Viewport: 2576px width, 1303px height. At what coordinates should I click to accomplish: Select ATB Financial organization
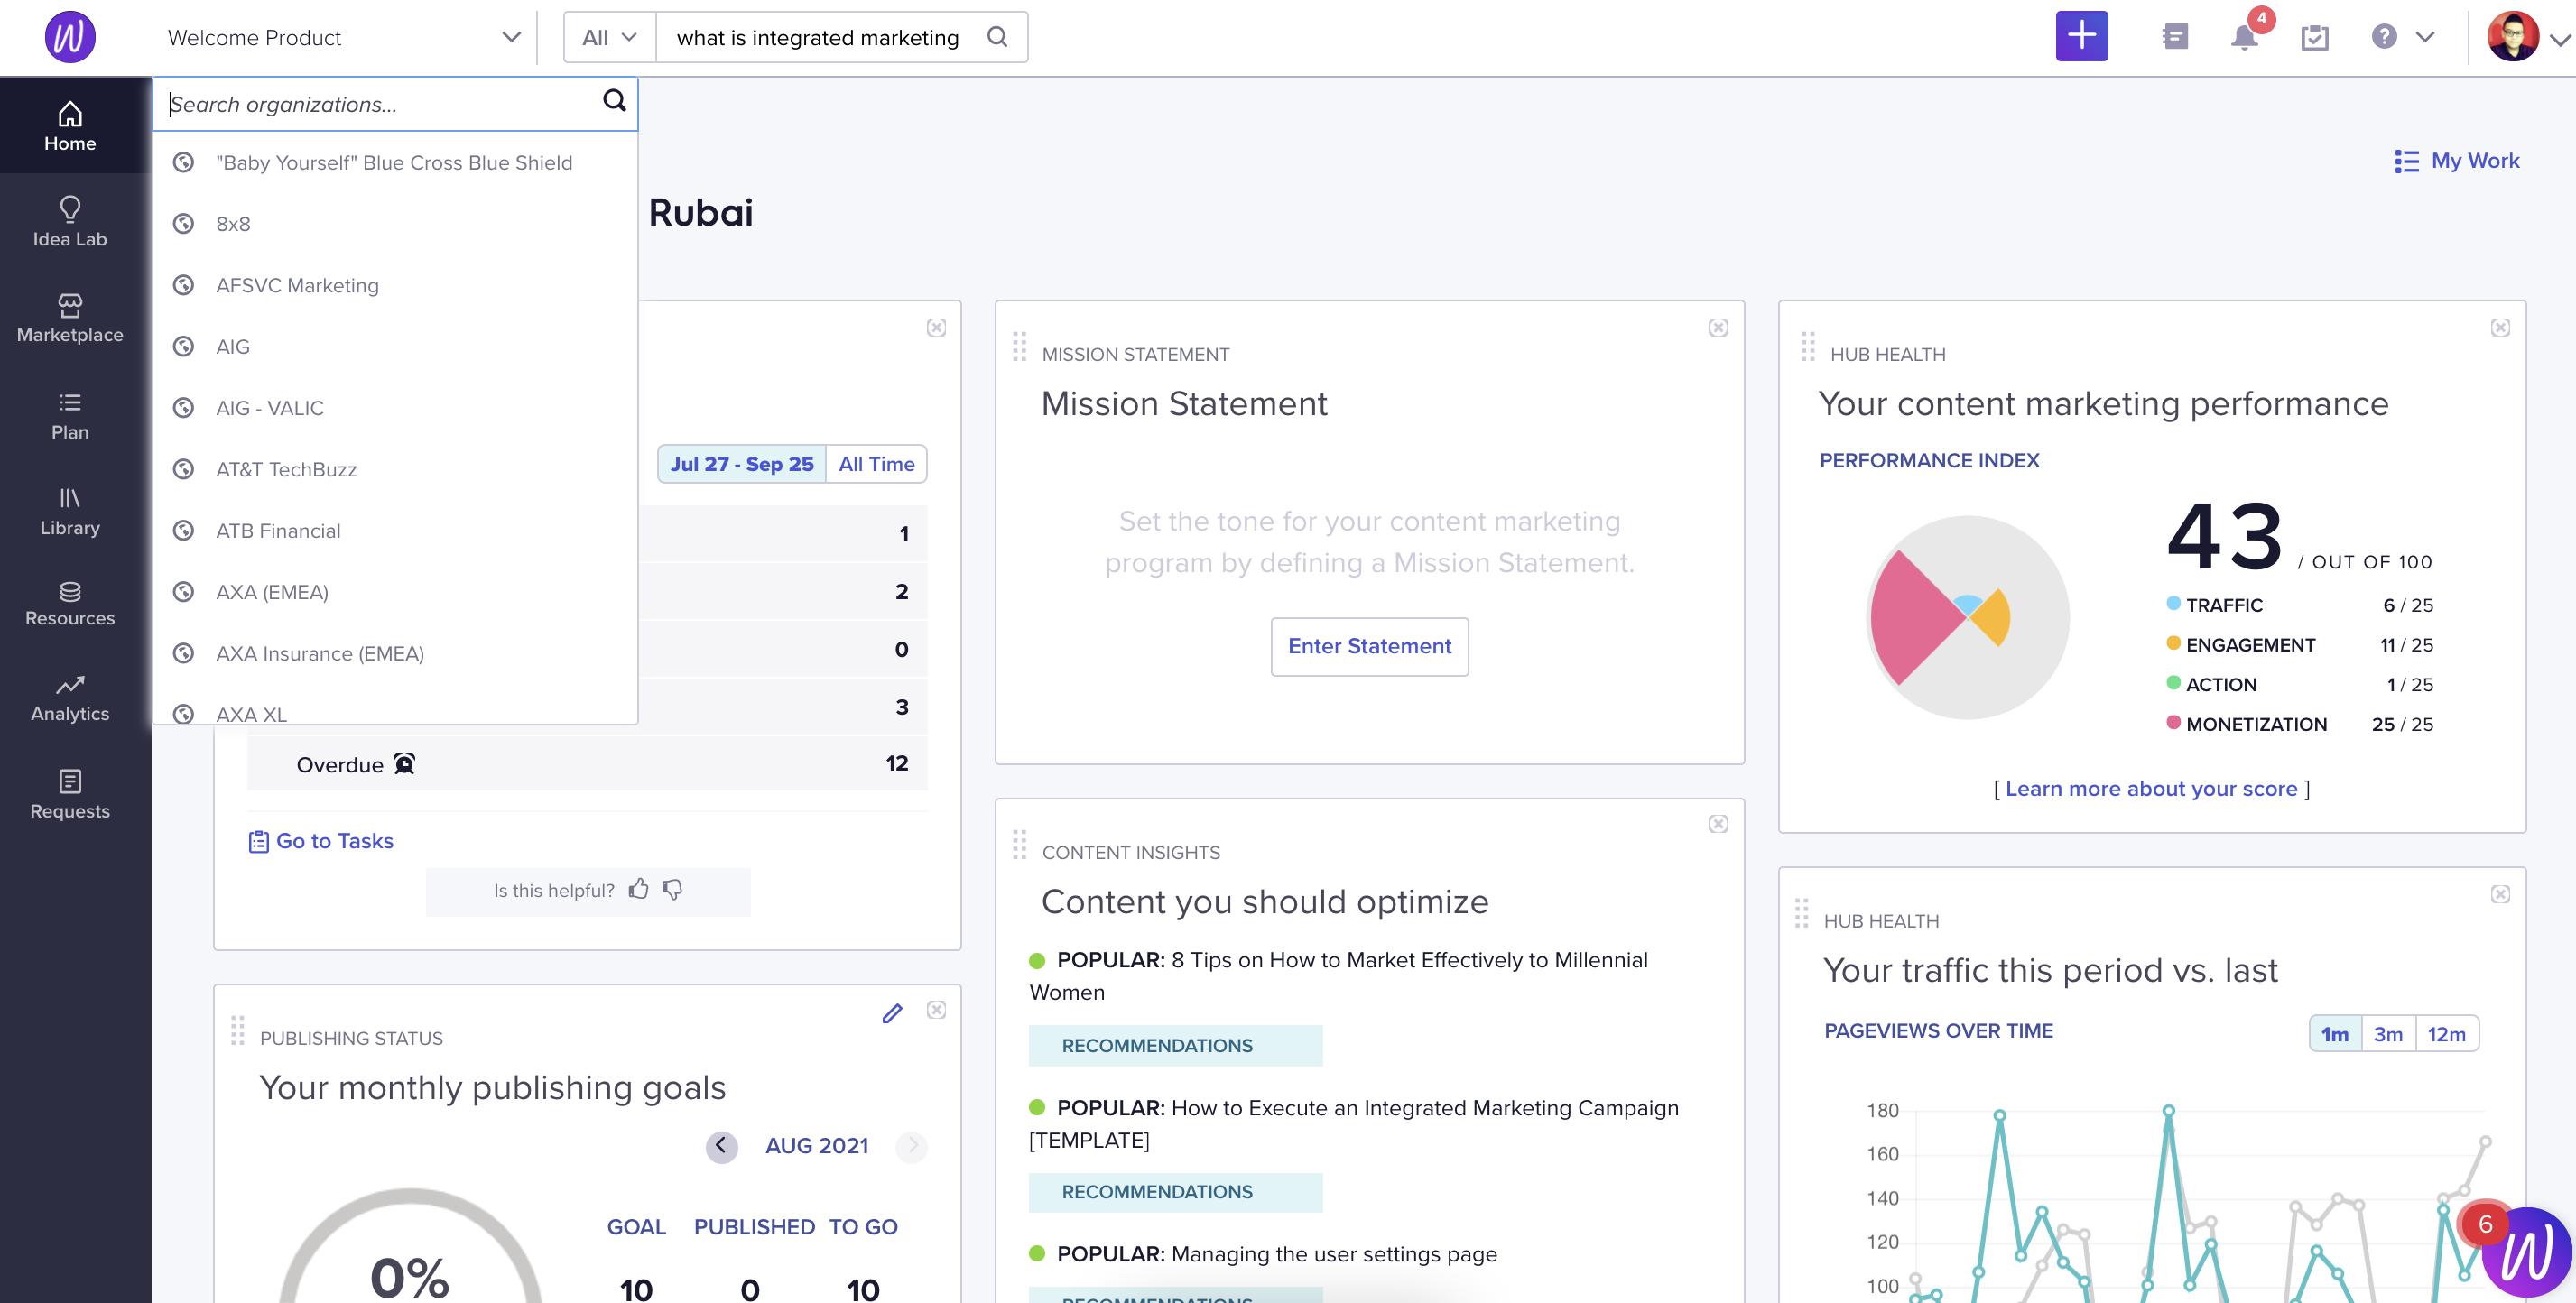coord(394,530)
